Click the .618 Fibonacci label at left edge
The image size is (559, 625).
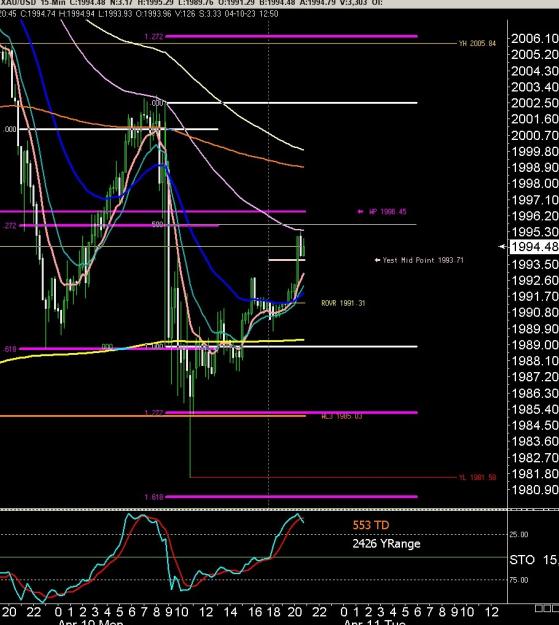pyautogui.click(x=10, y=349)
